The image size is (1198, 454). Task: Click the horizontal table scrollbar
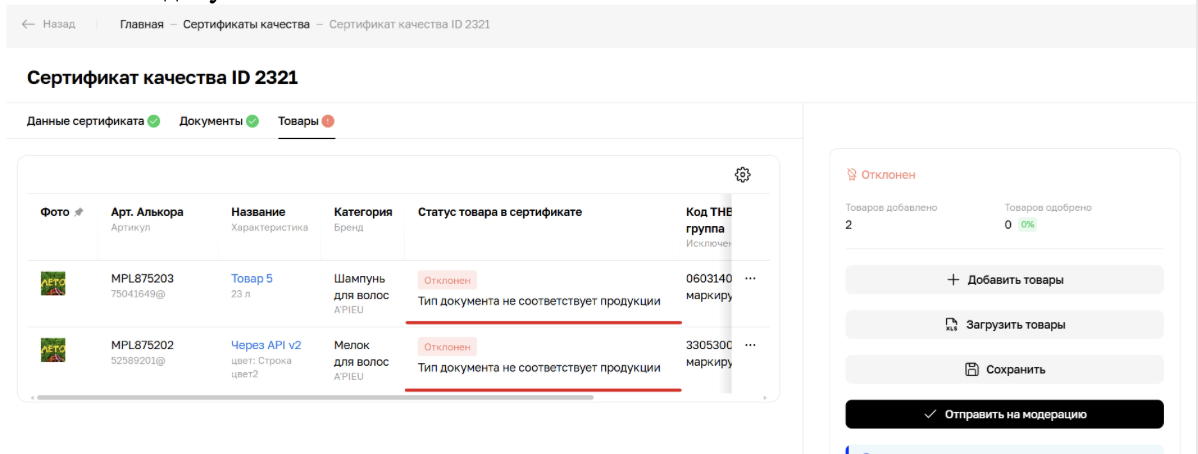tap(315, 397)
